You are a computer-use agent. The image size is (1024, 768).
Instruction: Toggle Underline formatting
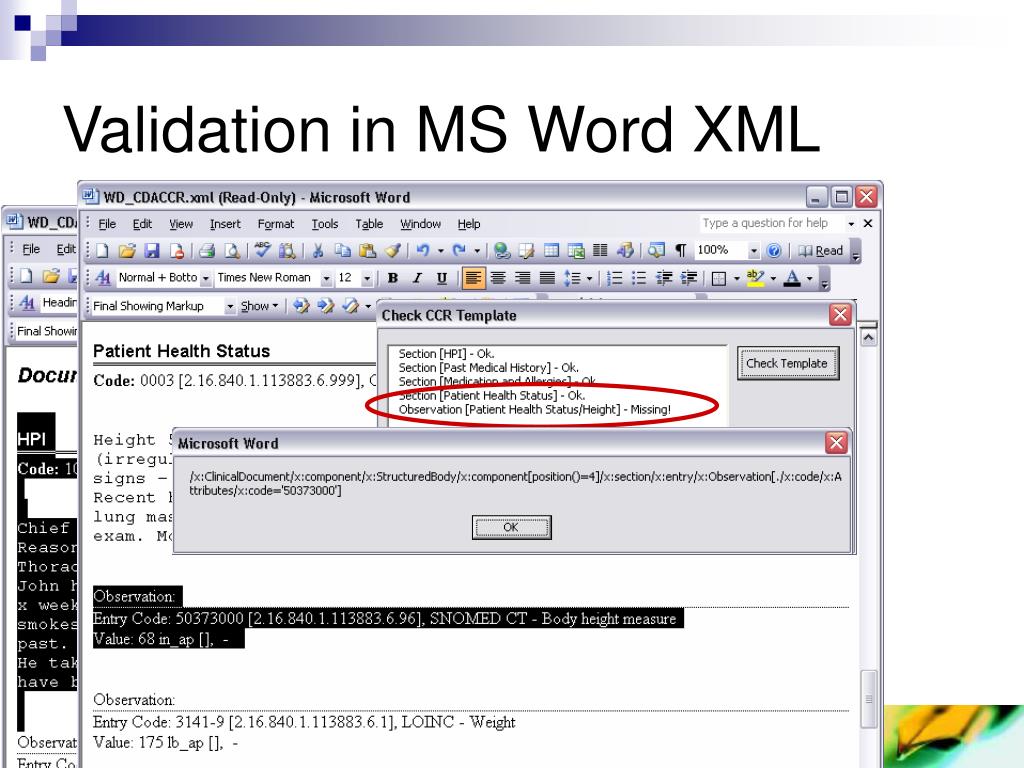click(441, 278)
